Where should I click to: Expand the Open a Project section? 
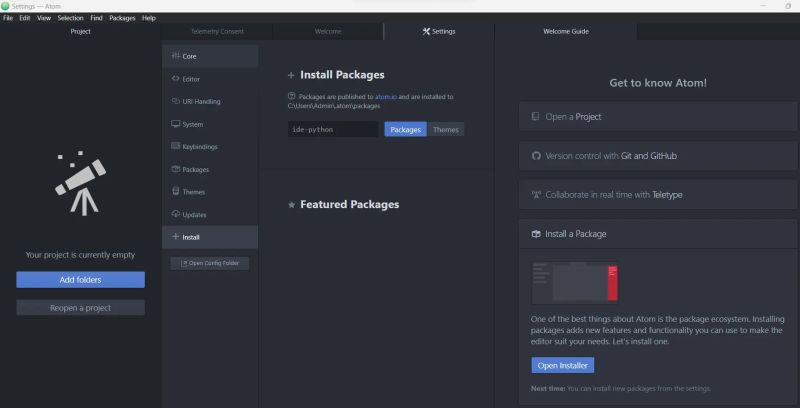tap(658, 116)
